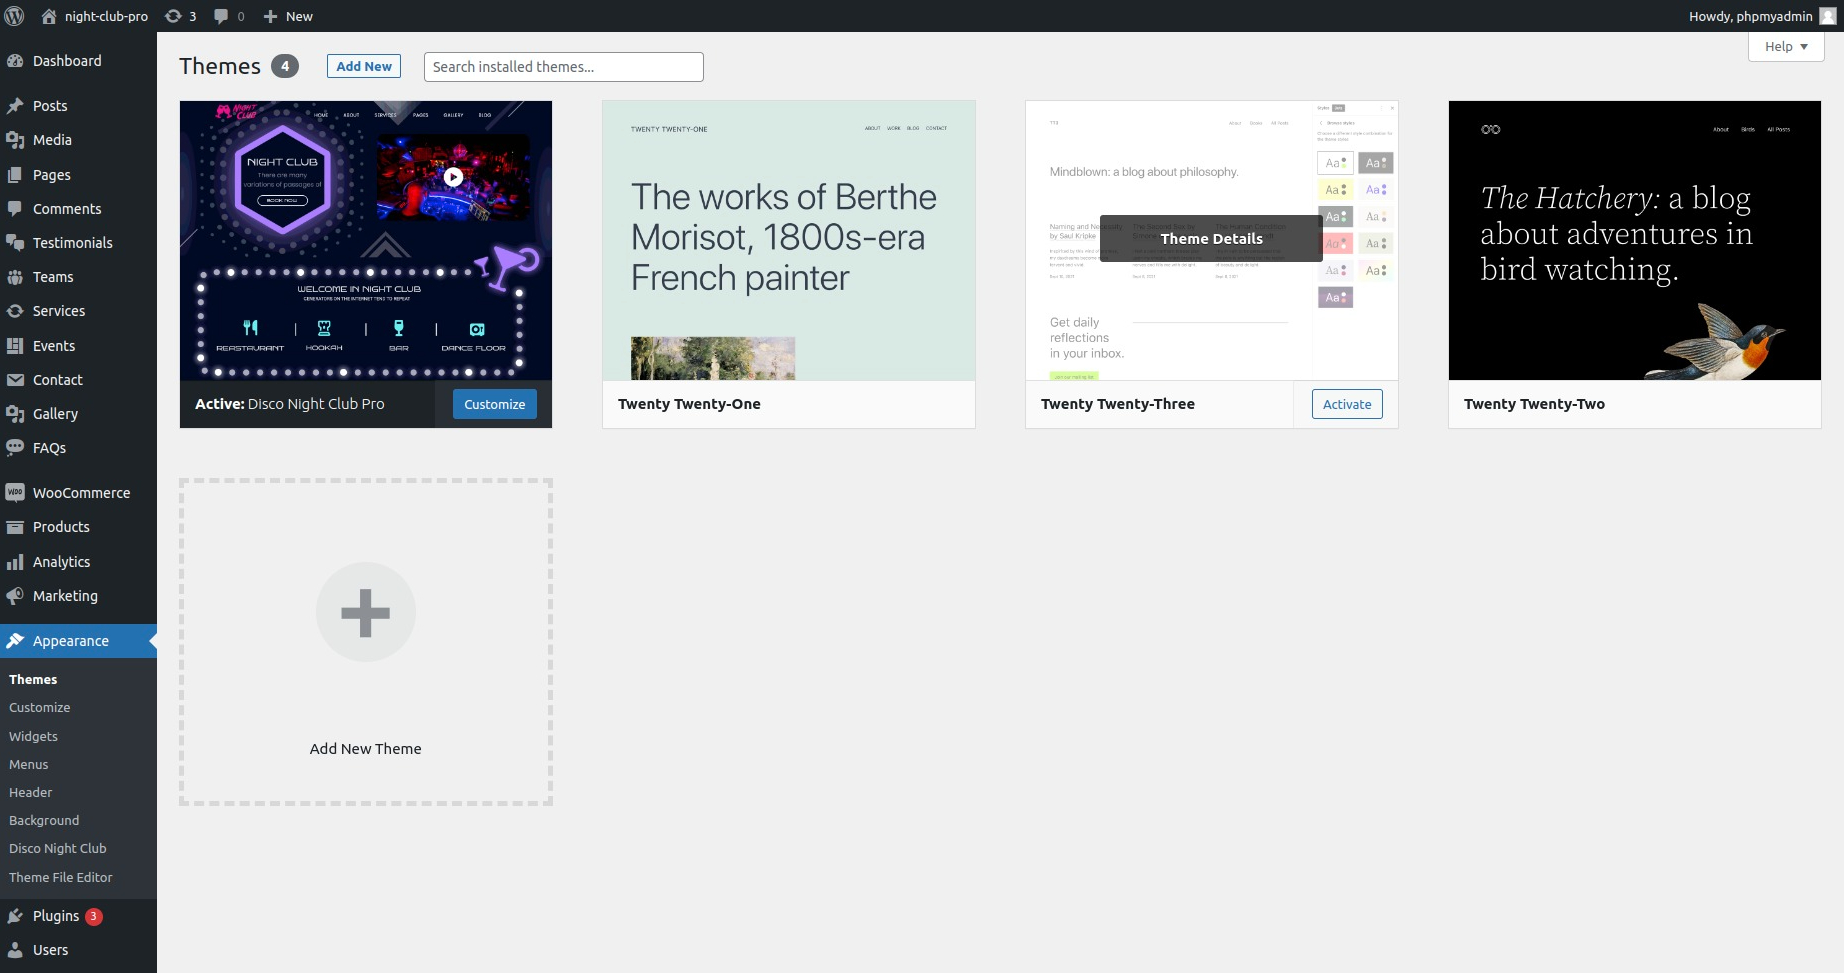
Task: Click the Add New button beside Themes heading
Action: click(364, 66)
